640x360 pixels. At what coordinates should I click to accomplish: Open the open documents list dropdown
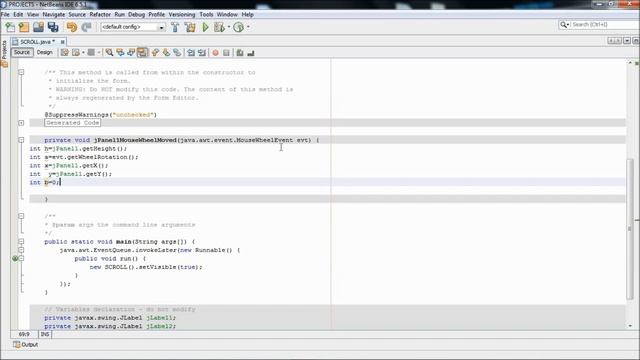pyautogui.click(x=627, y=41)
